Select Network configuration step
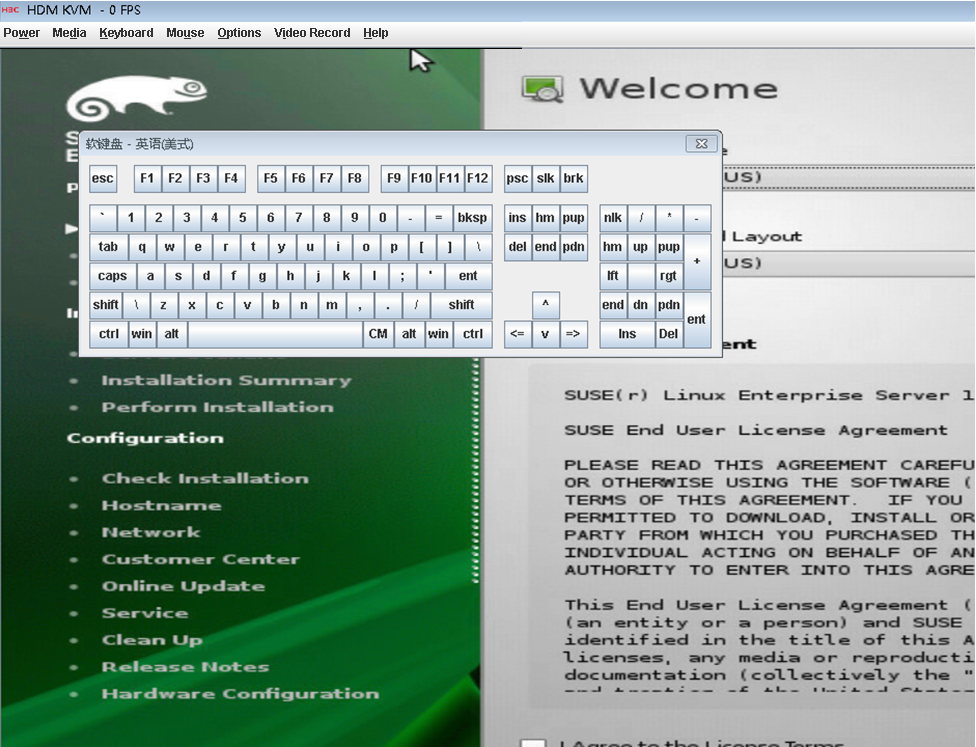Screen dimensions: 976x747 [x=151, y=532]
